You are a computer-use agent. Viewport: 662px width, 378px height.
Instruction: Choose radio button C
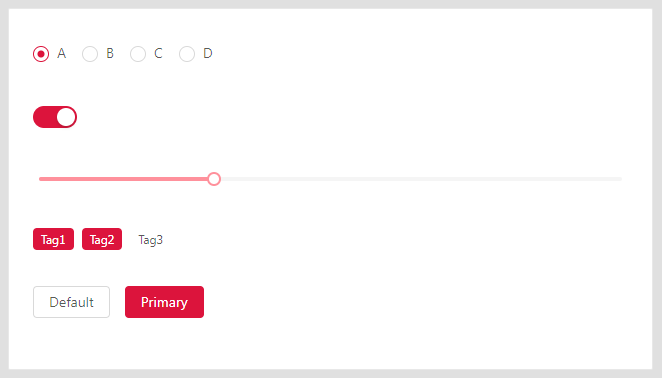(138, 54)
